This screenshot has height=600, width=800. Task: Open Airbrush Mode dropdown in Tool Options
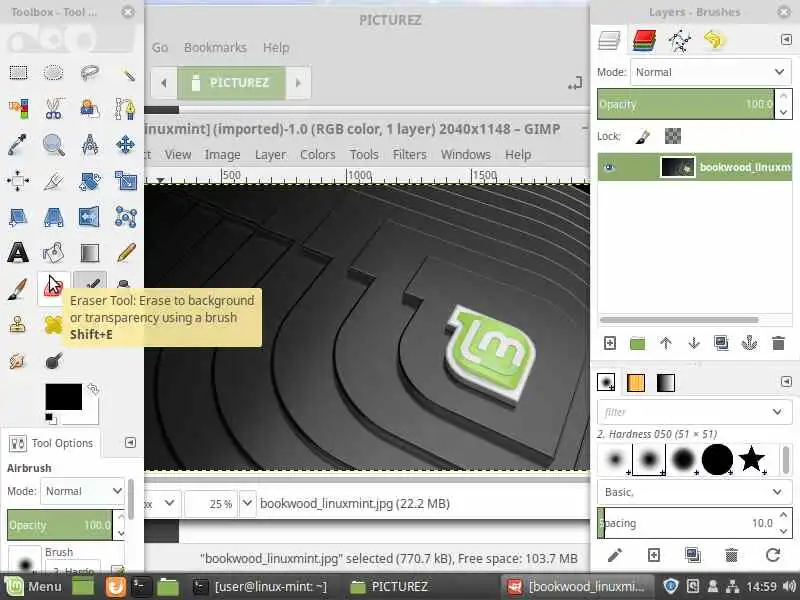(82, 491)
